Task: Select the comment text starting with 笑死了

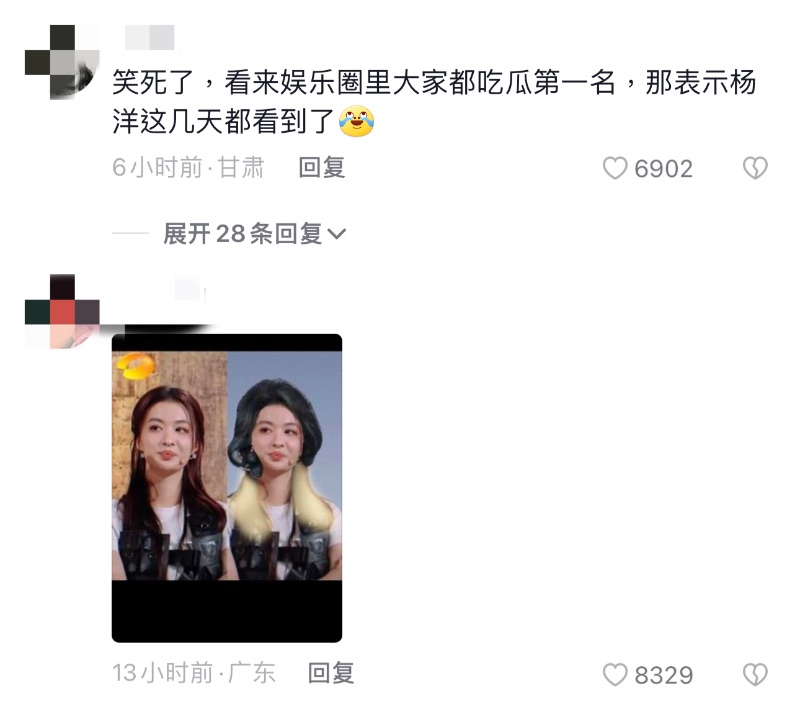Action: click(x=434, y=102)
